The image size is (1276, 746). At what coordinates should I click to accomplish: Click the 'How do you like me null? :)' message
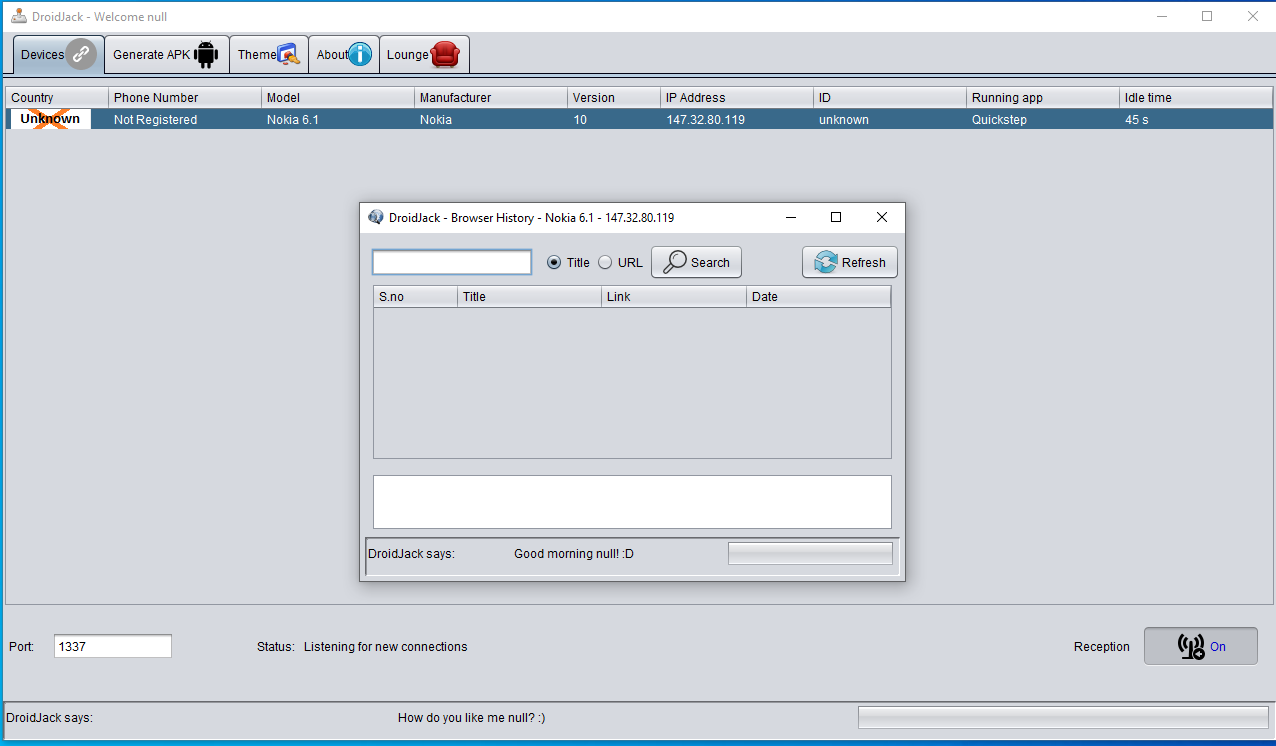tap(472, 718)
